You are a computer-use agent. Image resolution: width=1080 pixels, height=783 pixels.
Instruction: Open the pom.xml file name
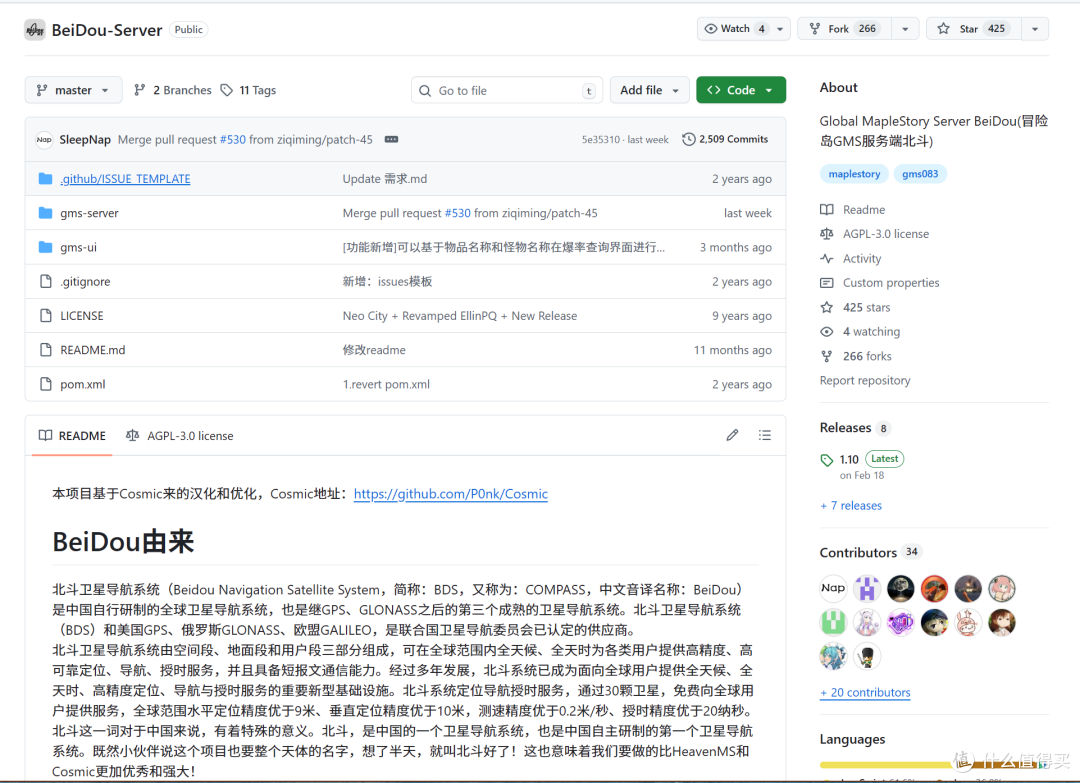[83, 384]
